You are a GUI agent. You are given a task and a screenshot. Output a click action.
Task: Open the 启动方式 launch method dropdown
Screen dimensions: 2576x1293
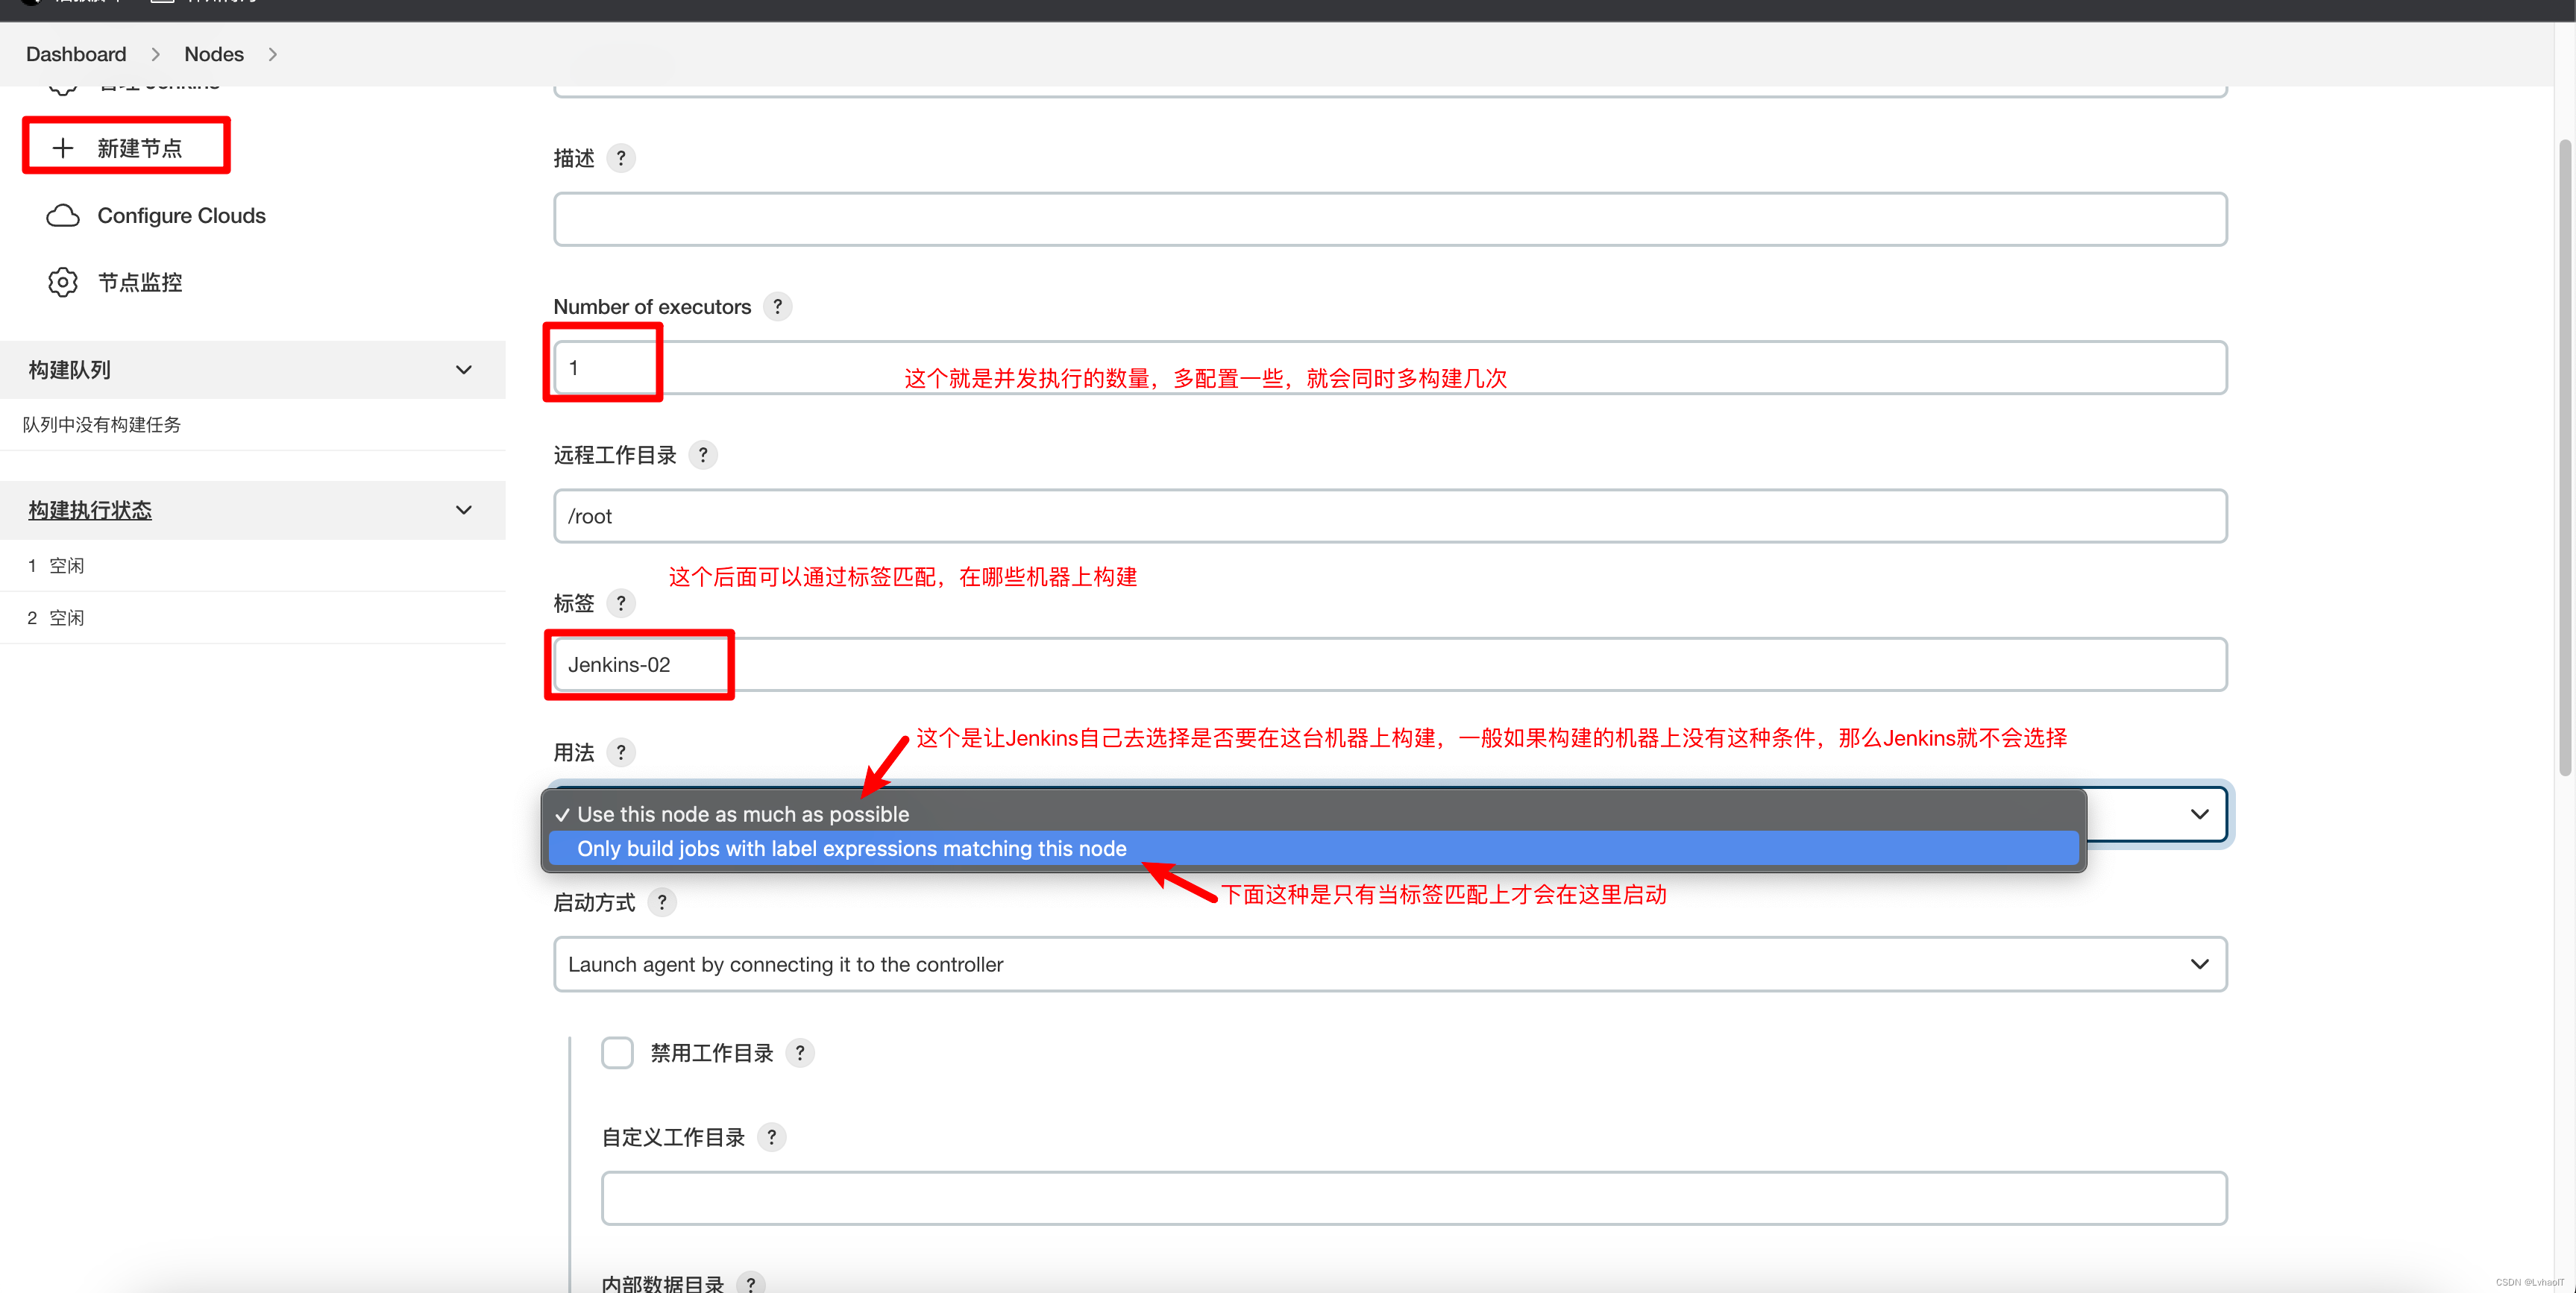pos(1390,964)
